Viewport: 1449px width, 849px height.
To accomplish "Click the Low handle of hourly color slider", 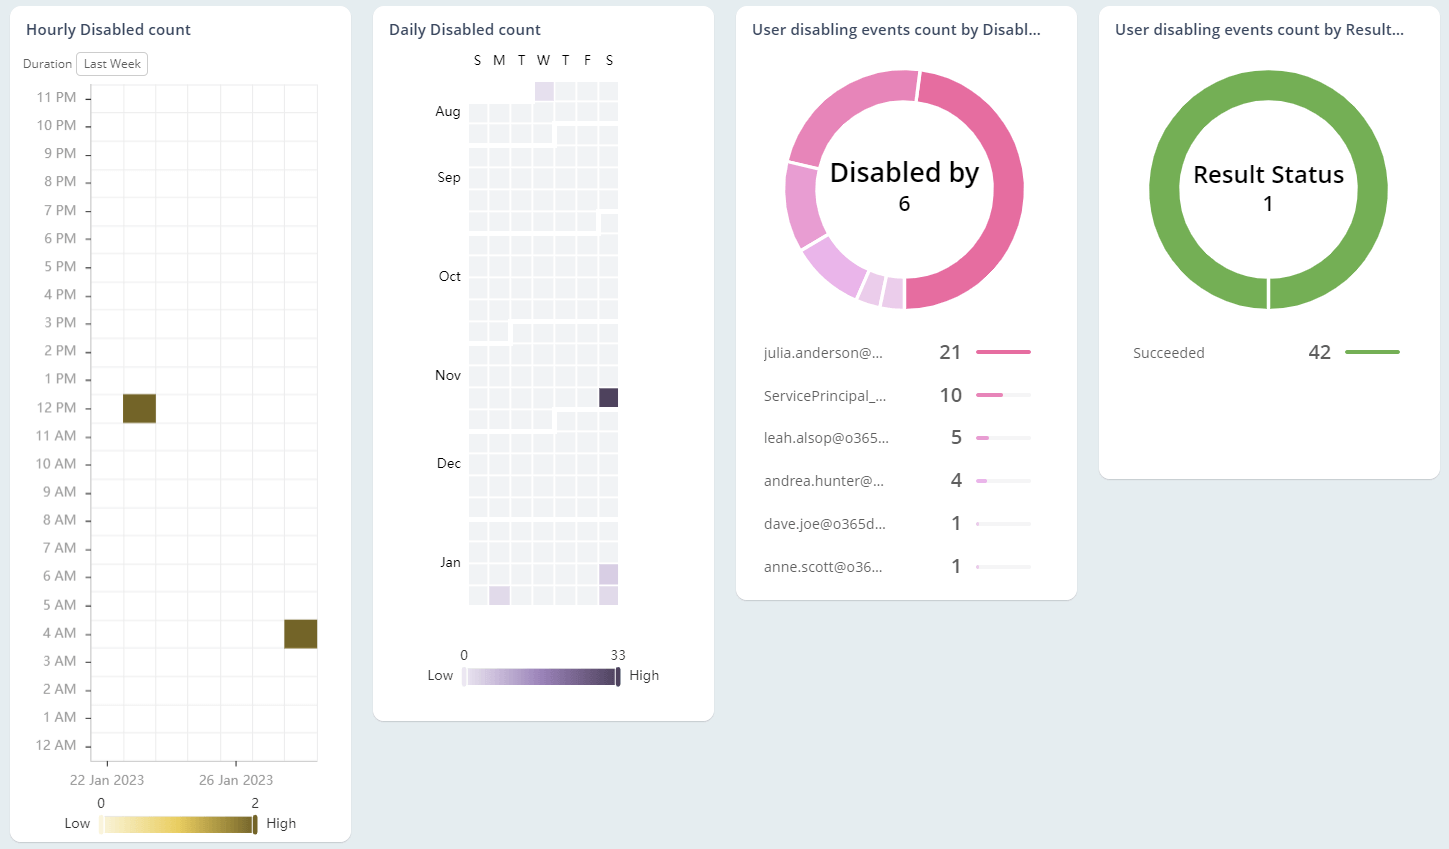I will (101, 824).
